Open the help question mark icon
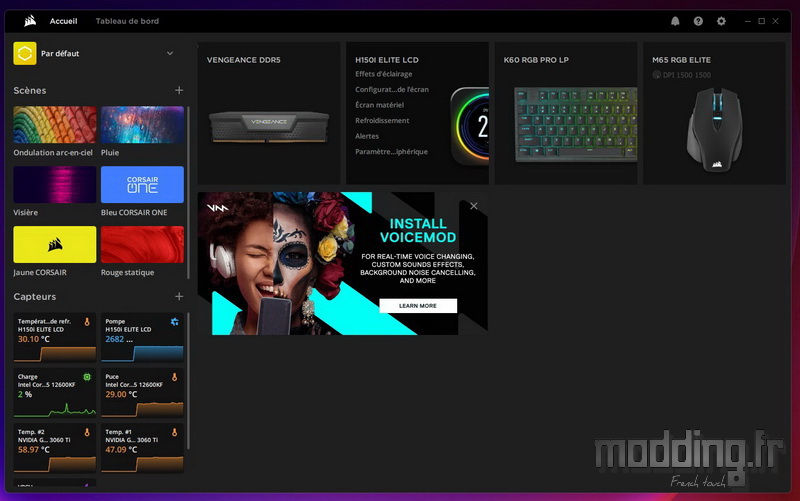 (x=698, y=21)
